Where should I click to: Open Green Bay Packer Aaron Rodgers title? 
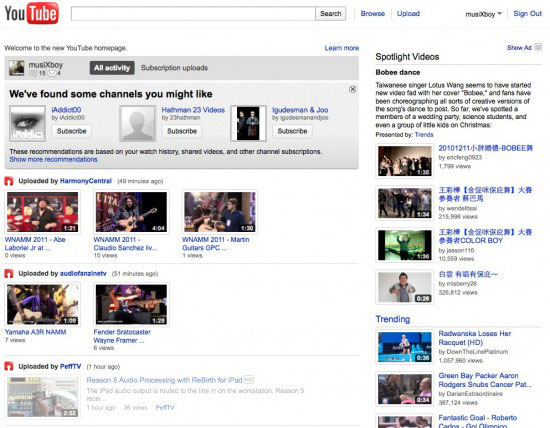coord(485,380)
